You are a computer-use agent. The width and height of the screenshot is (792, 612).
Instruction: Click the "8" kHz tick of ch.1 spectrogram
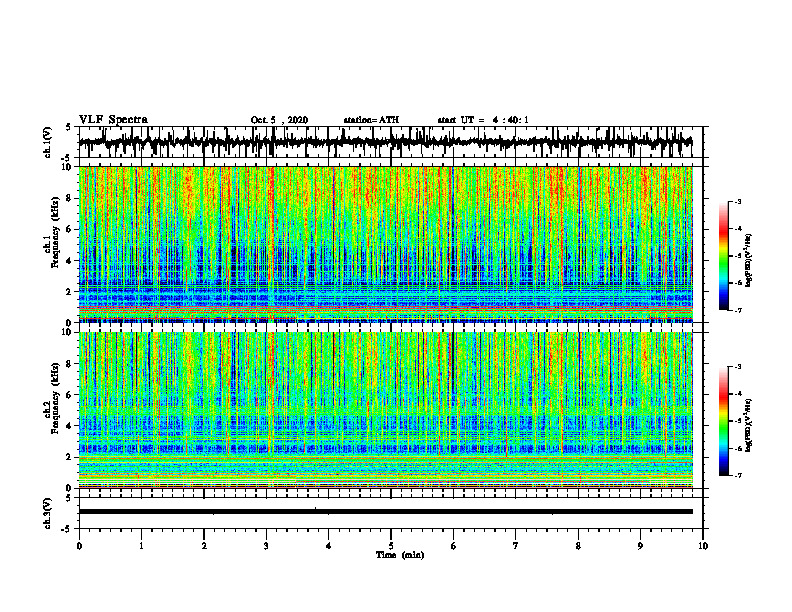[x=70, y=198]
